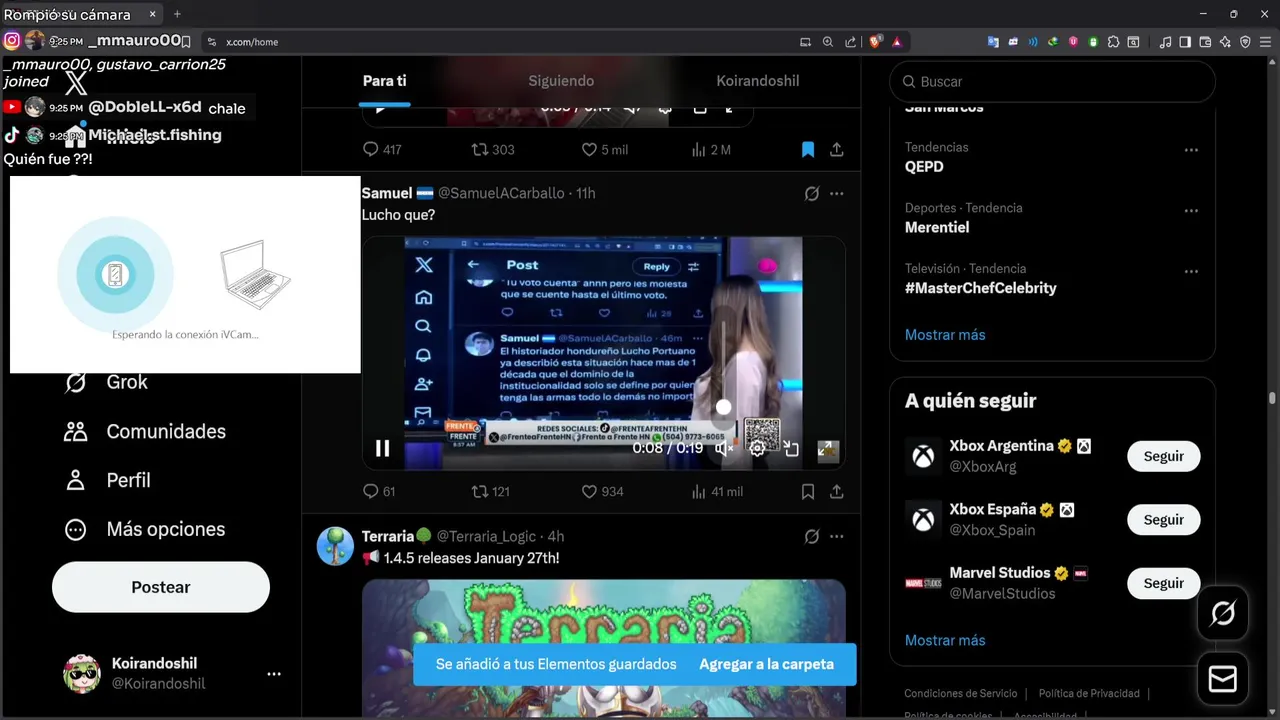Click Agregar a la carpeta
Image resolution: width=1280 pixels, height=720 pixels.
pos(766,664)
